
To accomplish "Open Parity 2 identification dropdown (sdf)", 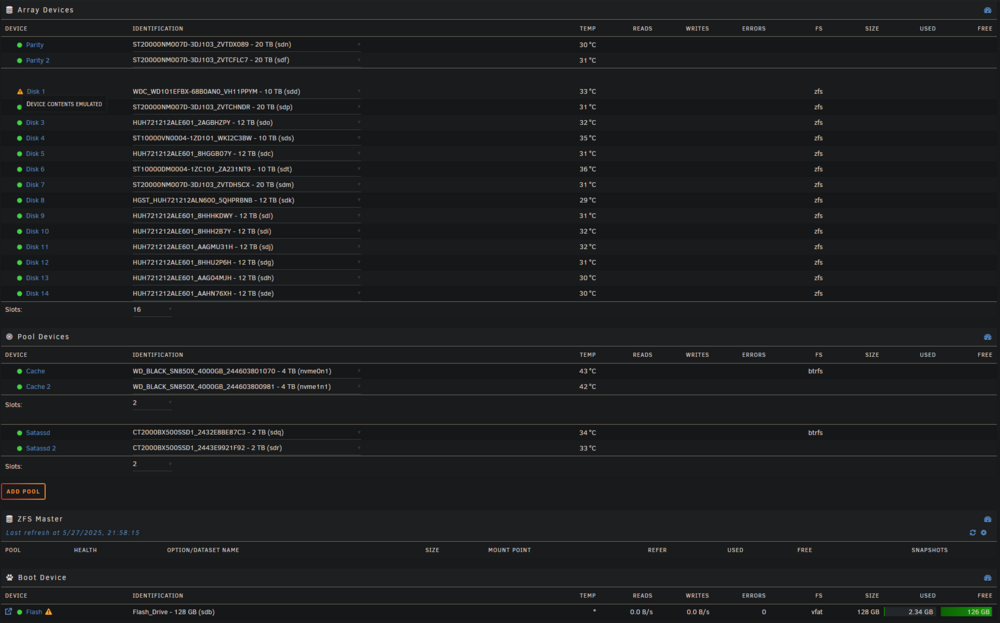I will pos(246,60).
